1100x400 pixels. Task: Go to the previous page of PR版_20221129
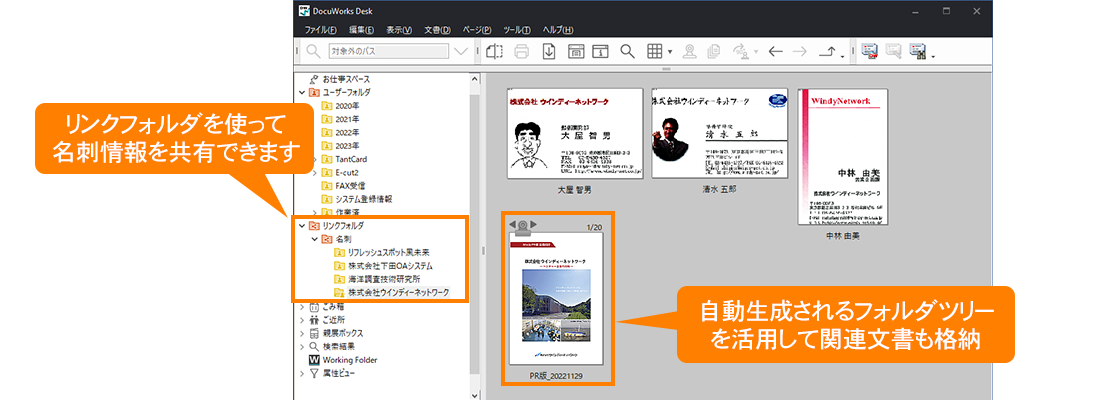512,225
